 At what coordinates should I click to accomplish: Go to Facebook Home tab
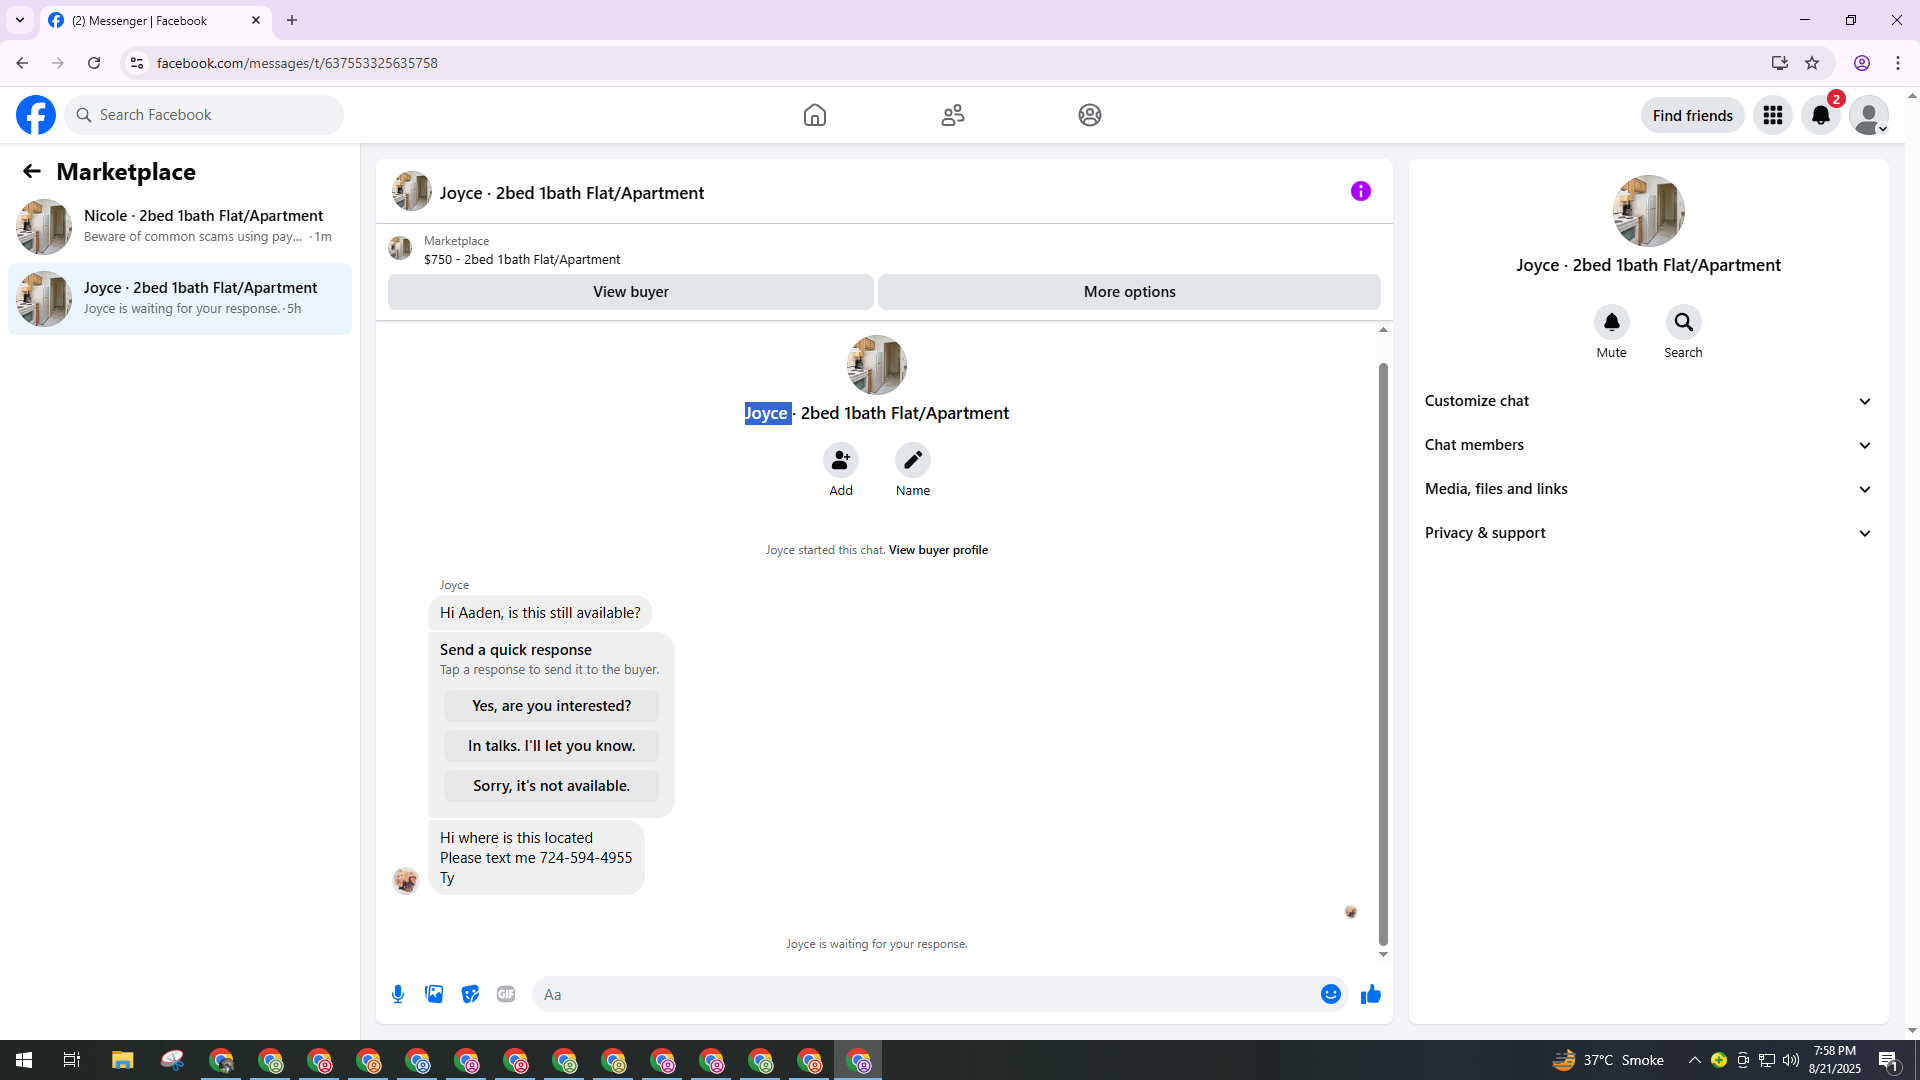coord(814,115)
